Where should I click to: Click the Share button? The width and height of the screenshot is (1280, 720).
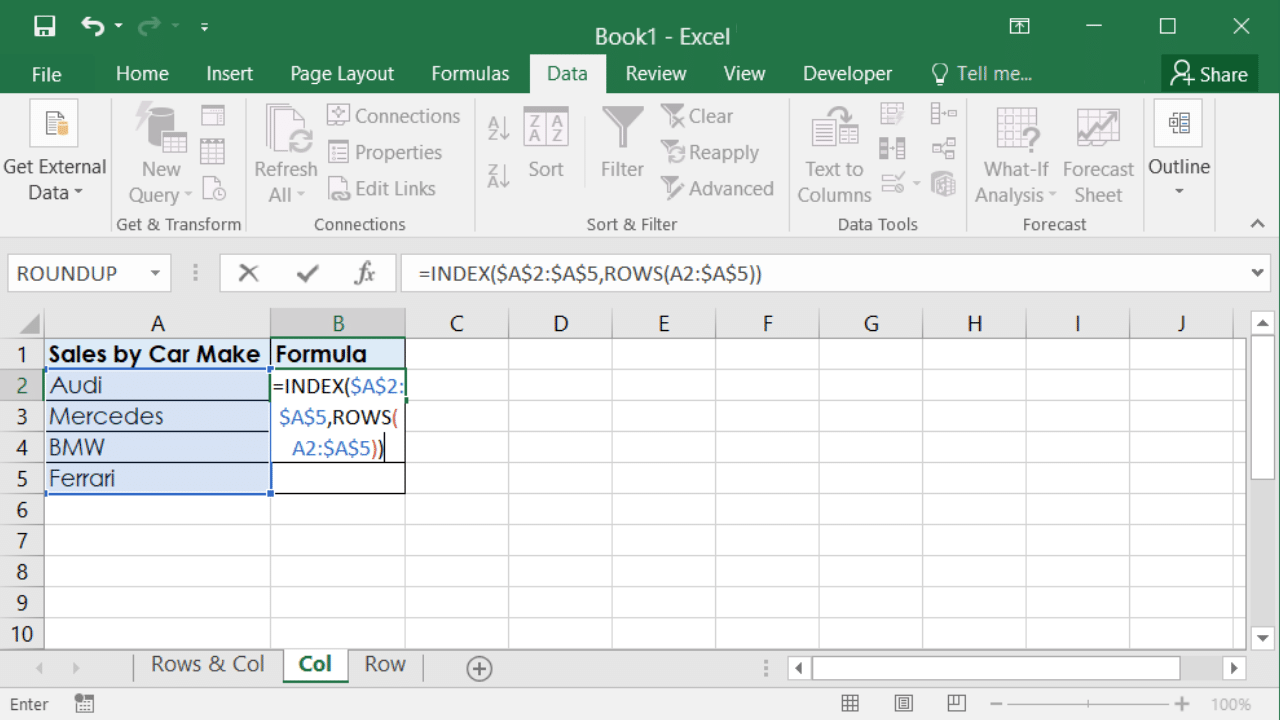coord(1209,74)
